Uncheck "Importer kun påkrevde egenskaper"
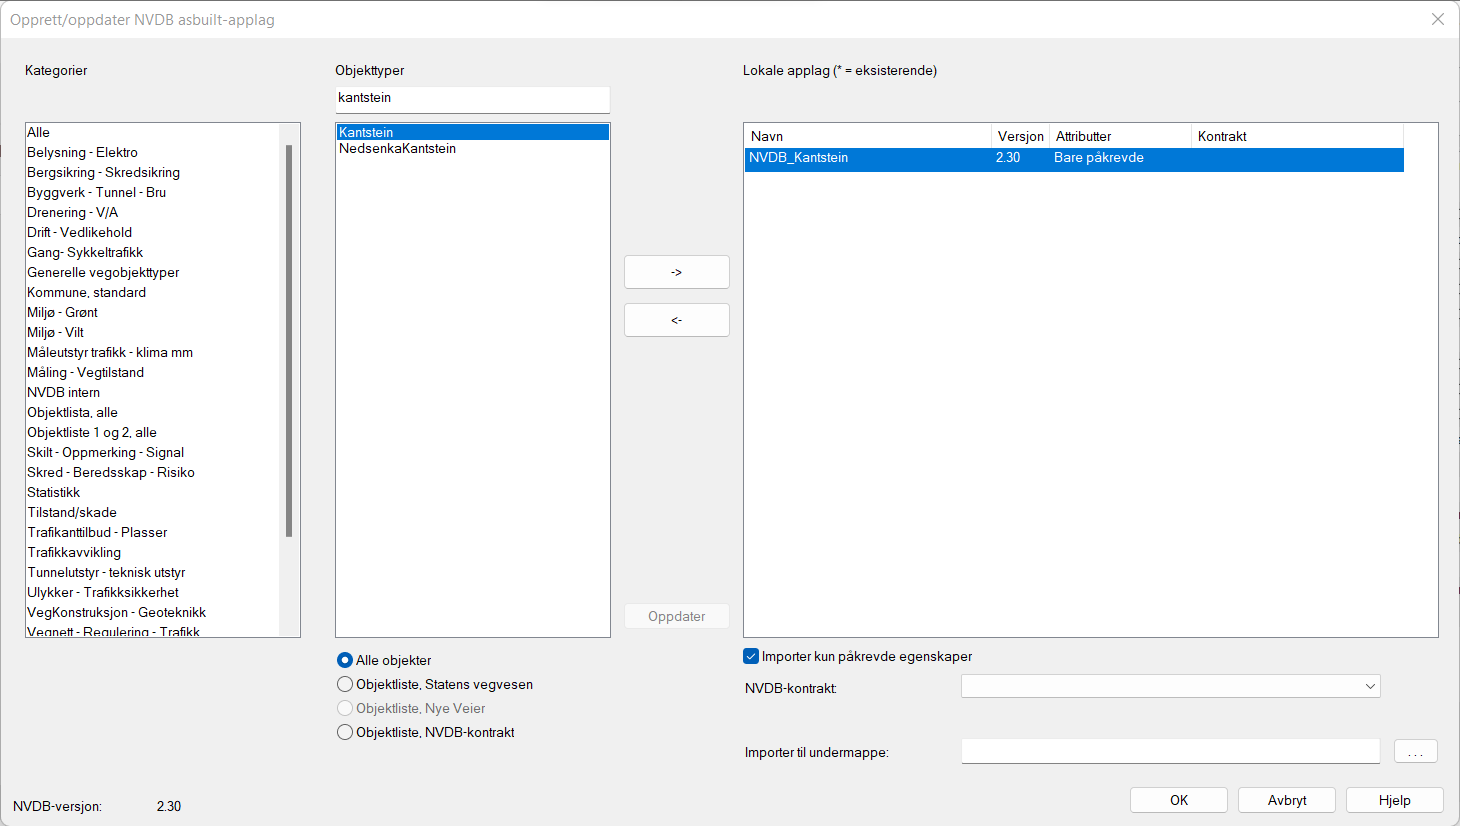 click(750, 656)
